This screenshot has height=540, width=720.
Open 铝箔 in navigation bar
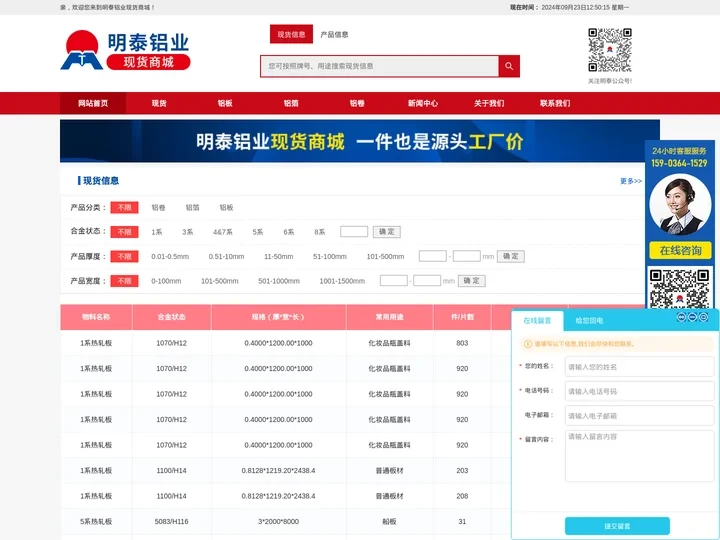291,103
